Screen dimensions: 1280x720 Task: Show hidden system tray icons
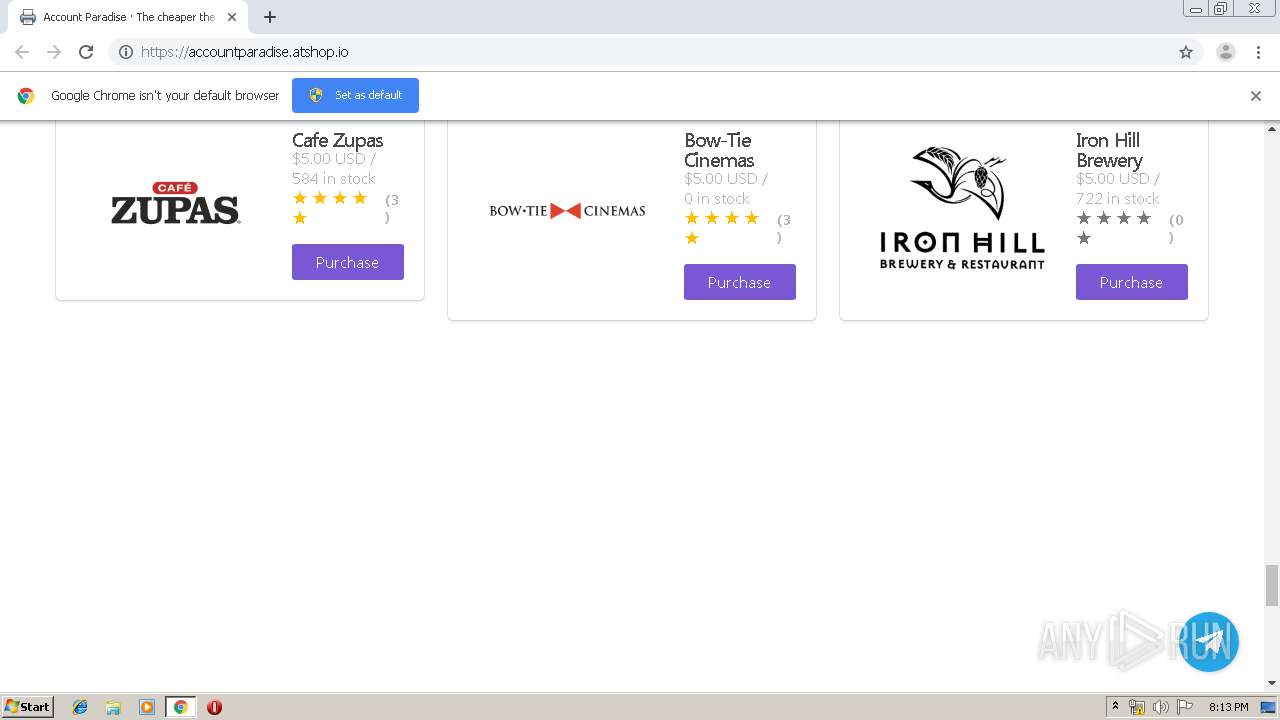tap(1115, 707)
